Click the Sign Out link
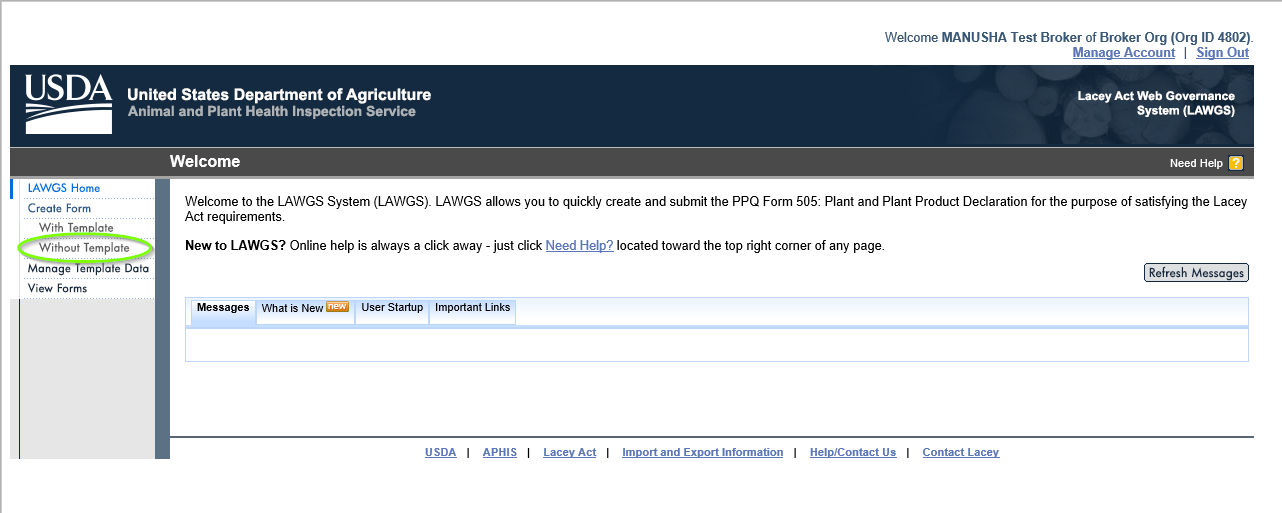The width and height of the screenshot is (1282, 513). (1223, 53)
